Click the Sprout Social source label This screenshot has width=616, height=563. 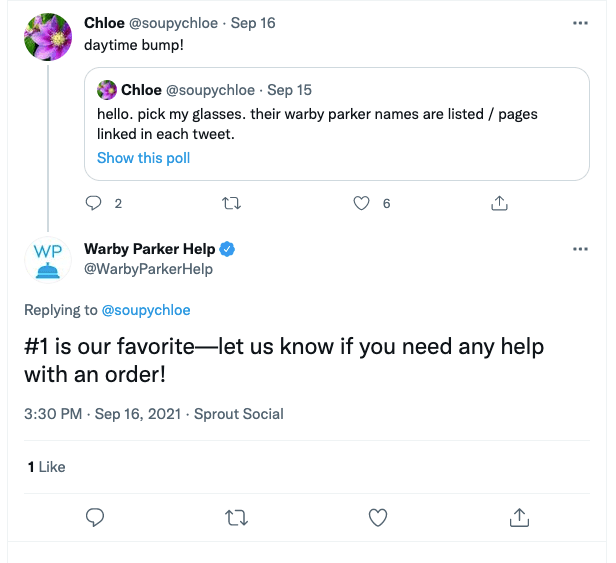pos(239,414)
